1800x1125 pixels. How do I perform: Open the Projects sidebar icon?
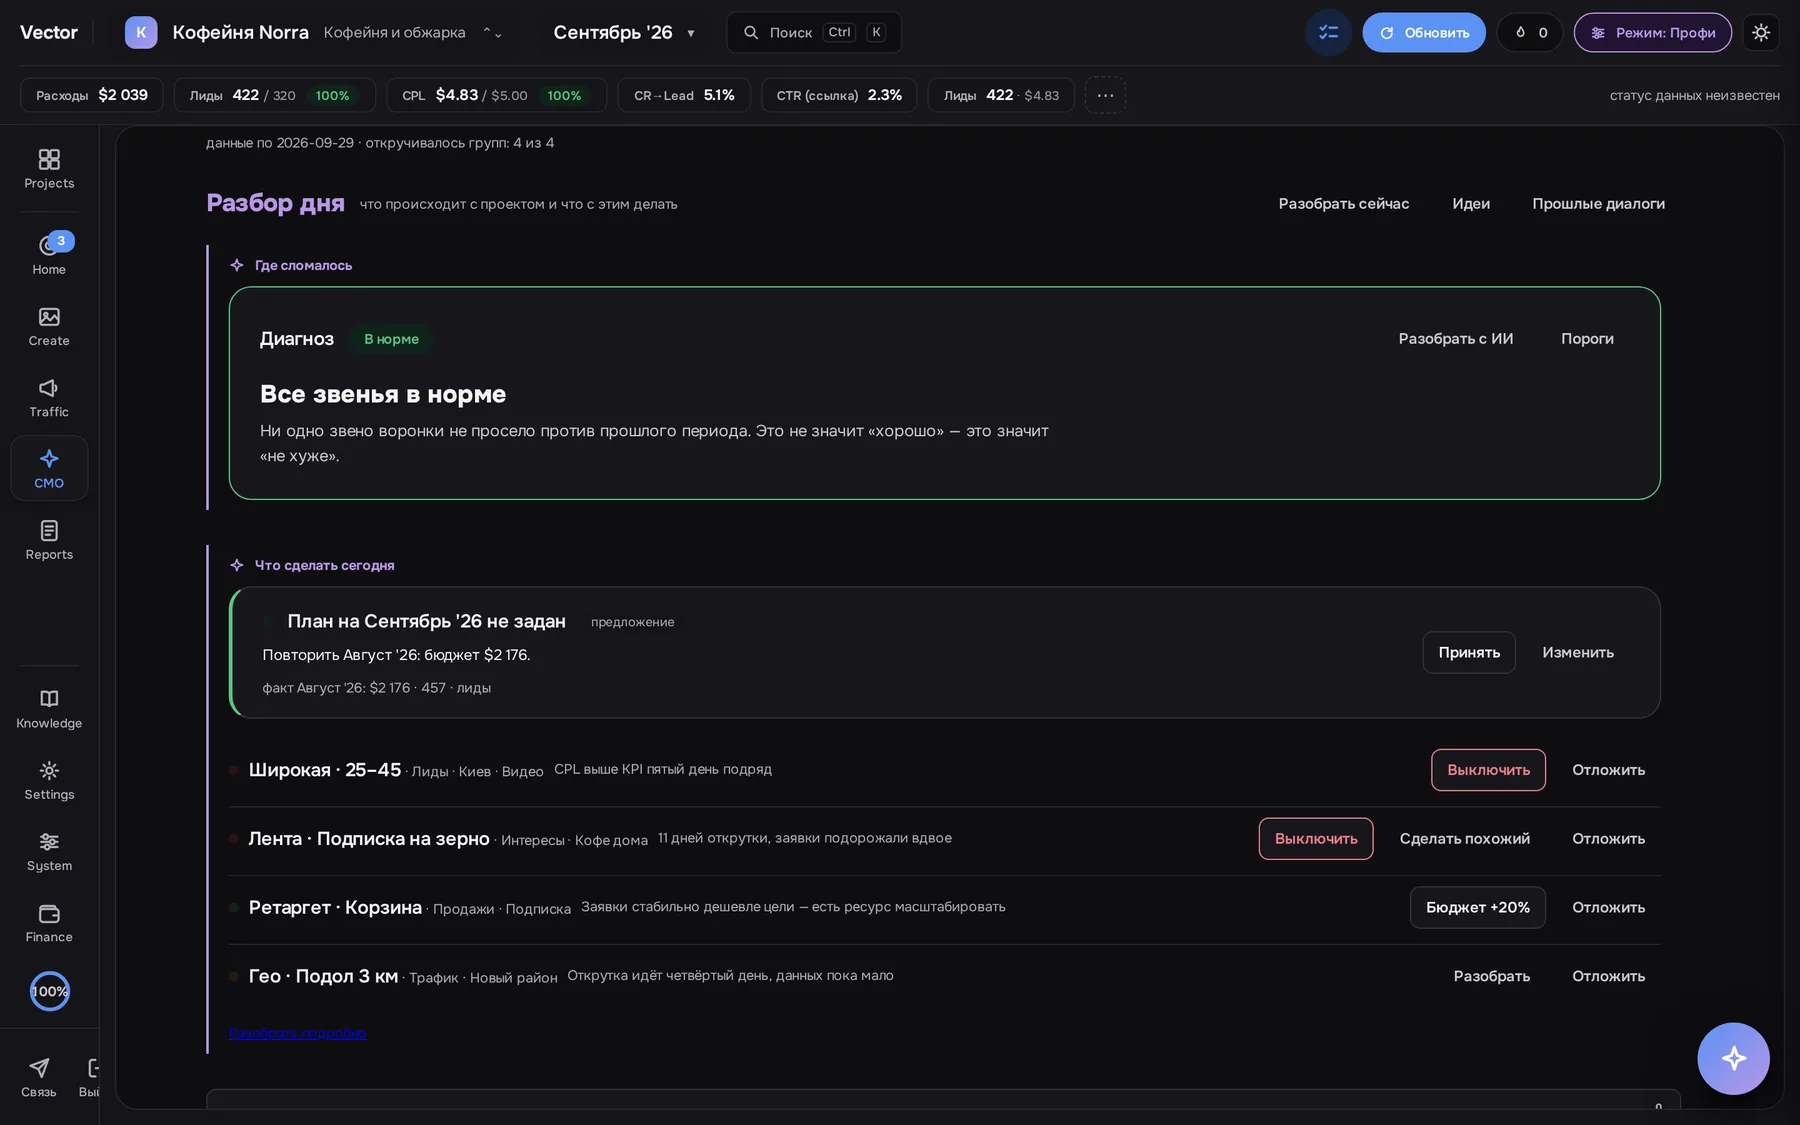[49, 169]
